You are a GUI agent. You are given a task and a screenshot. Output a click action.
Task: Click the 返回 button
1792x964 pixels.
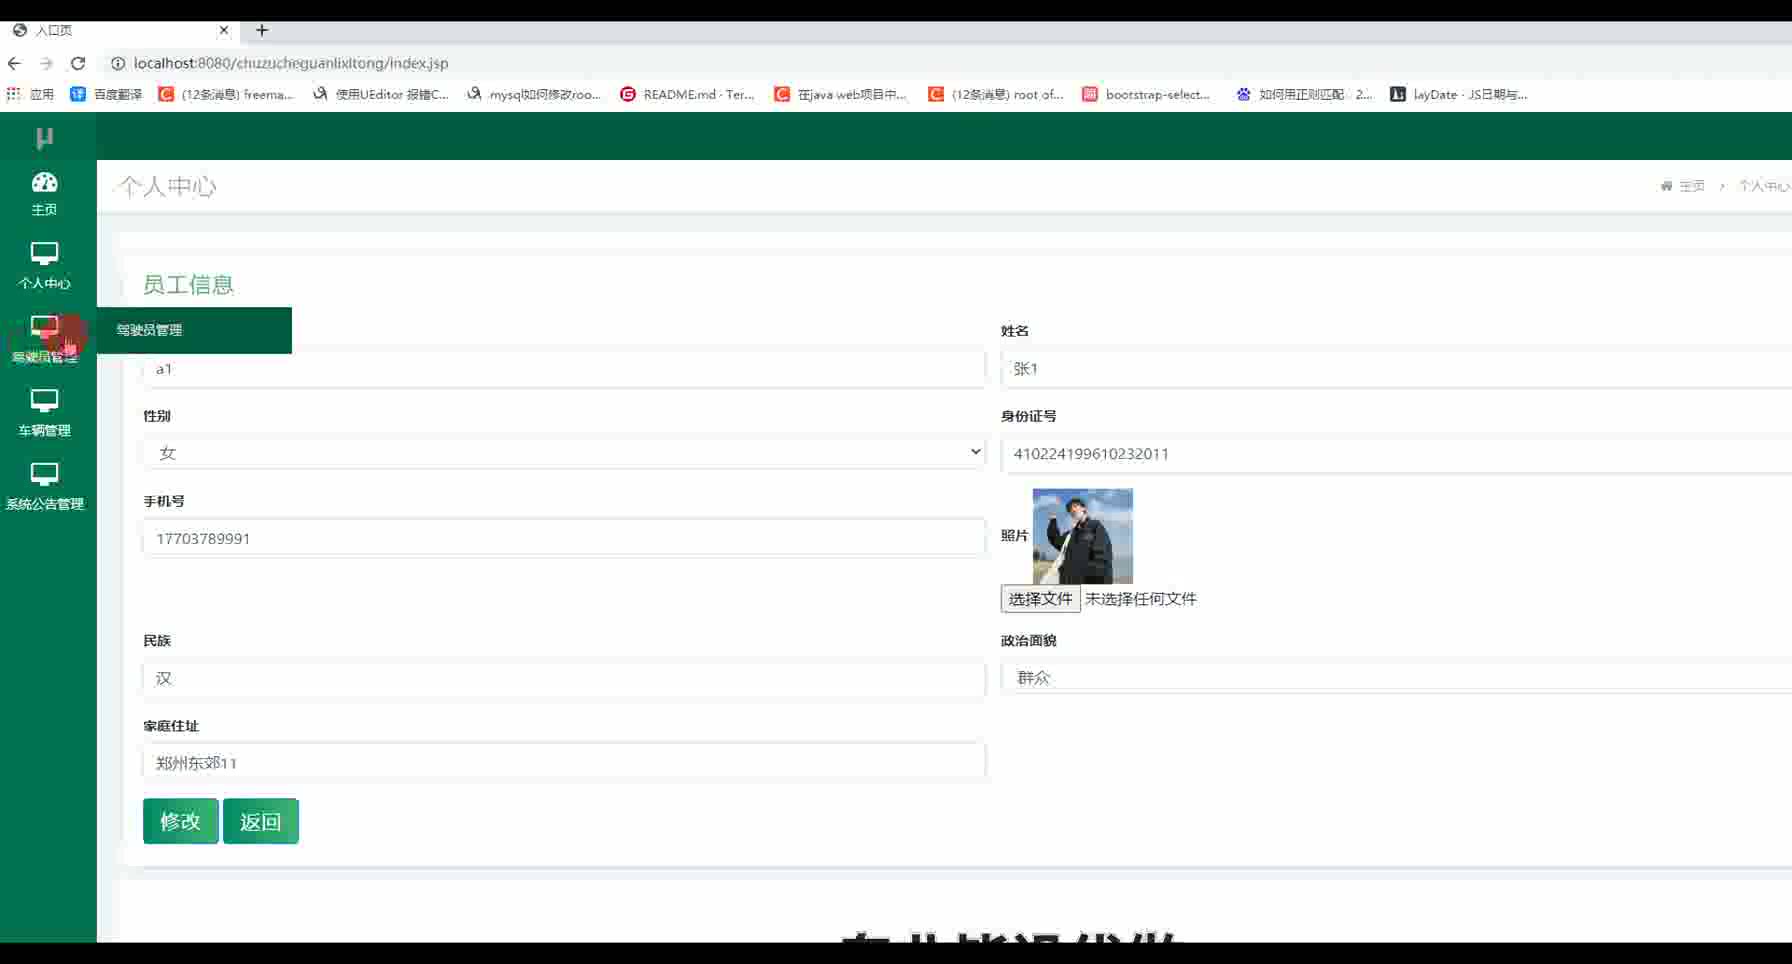(x=260, y=821)
